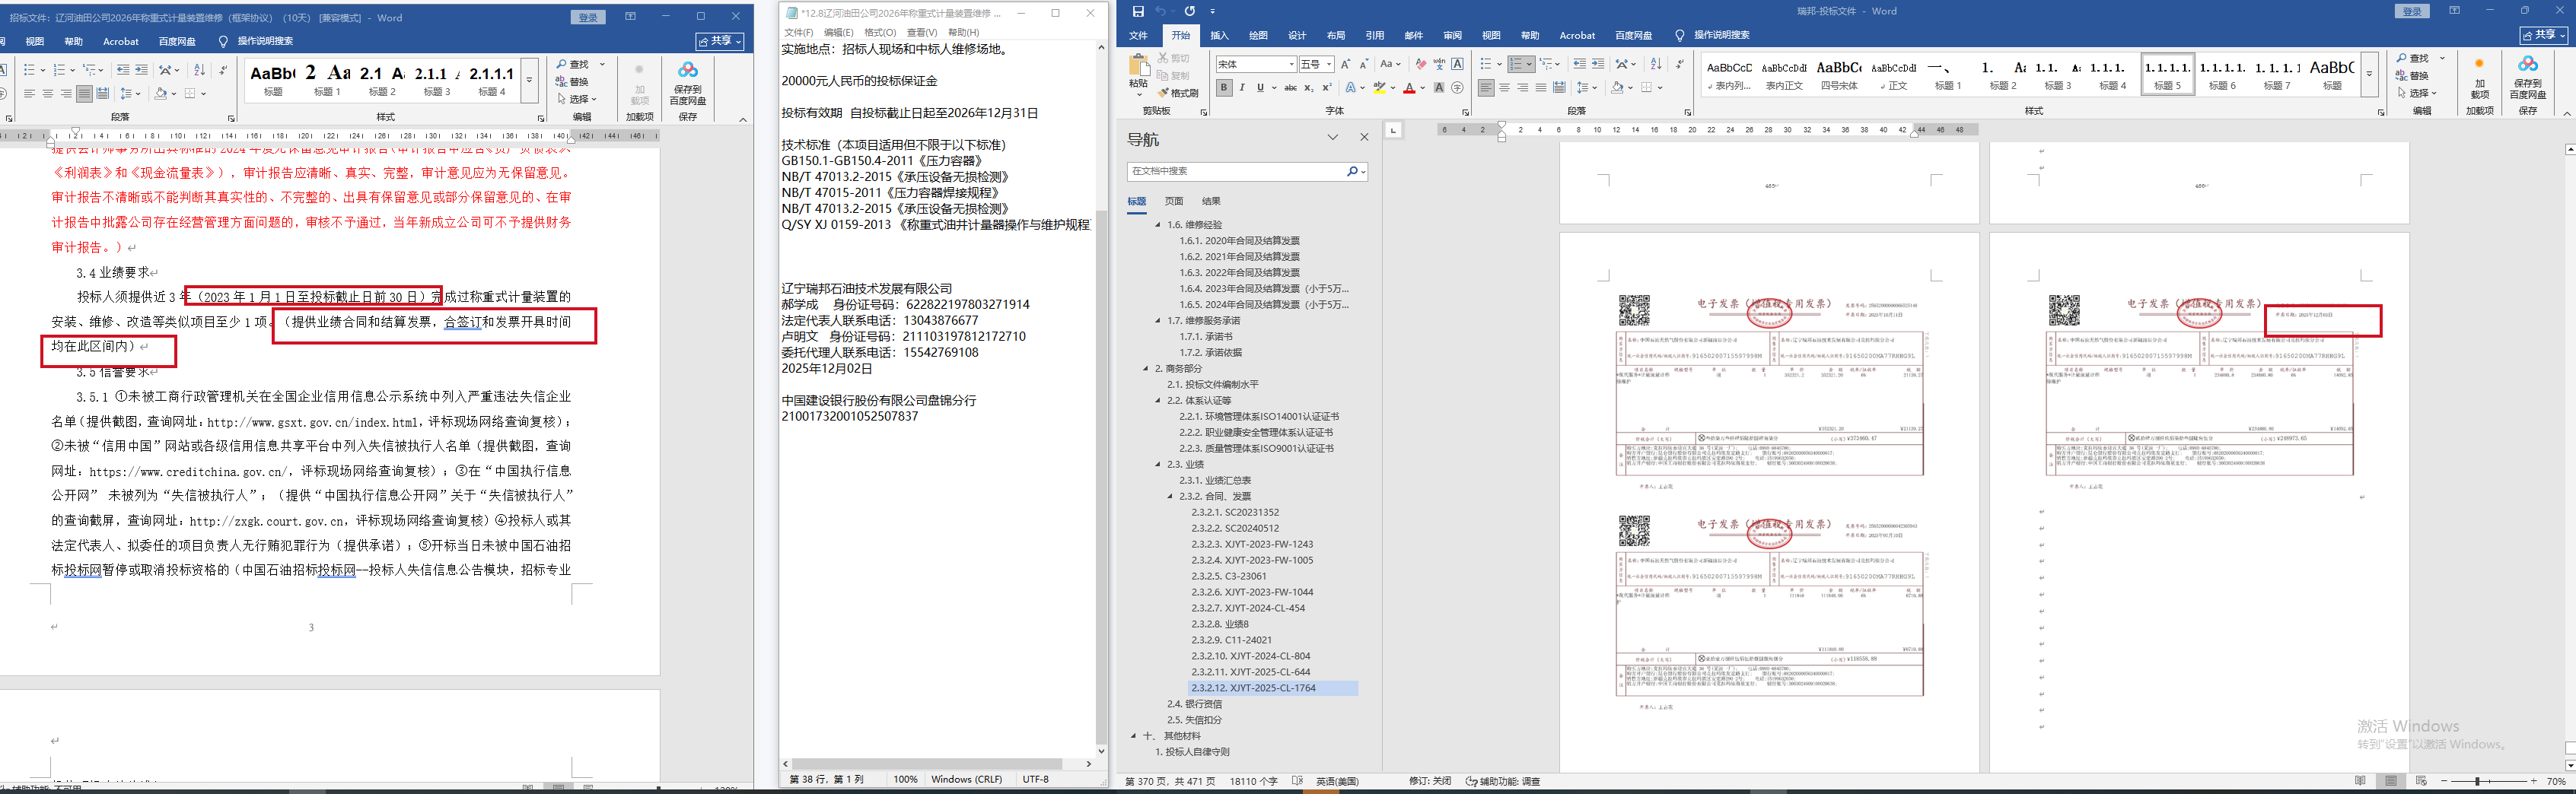
Task: Adjust the zoom slider in right Word status bar
Action: (x=2478, y=781)
